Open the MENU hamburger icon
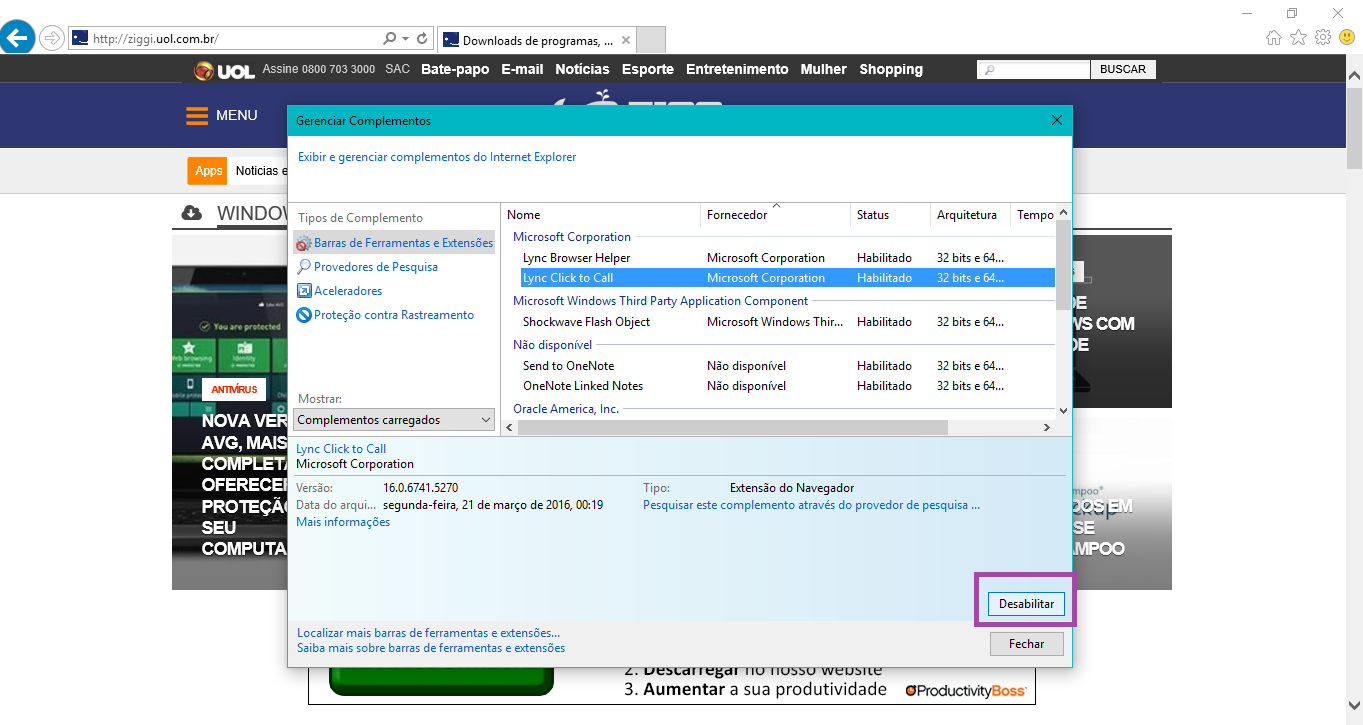This screenshot has height=725, width=1363. pos(197,116)
